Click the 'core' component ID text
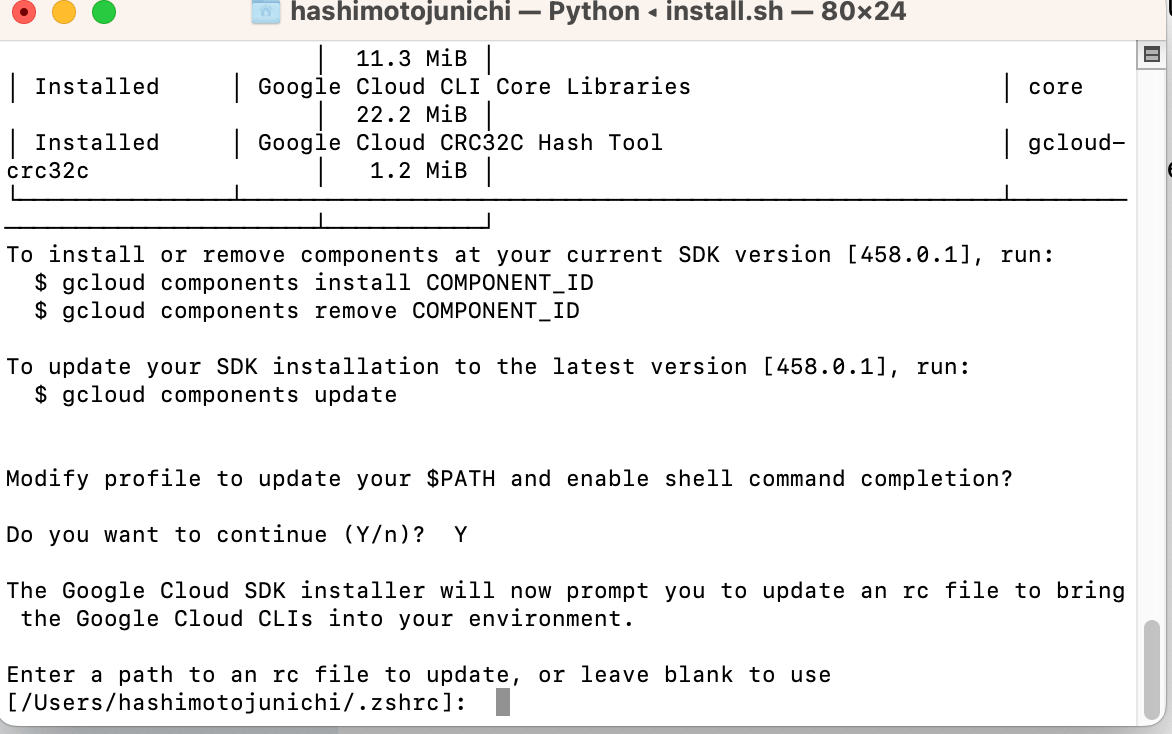This screenshot has width=1172, height=734. click(1055, 87)
